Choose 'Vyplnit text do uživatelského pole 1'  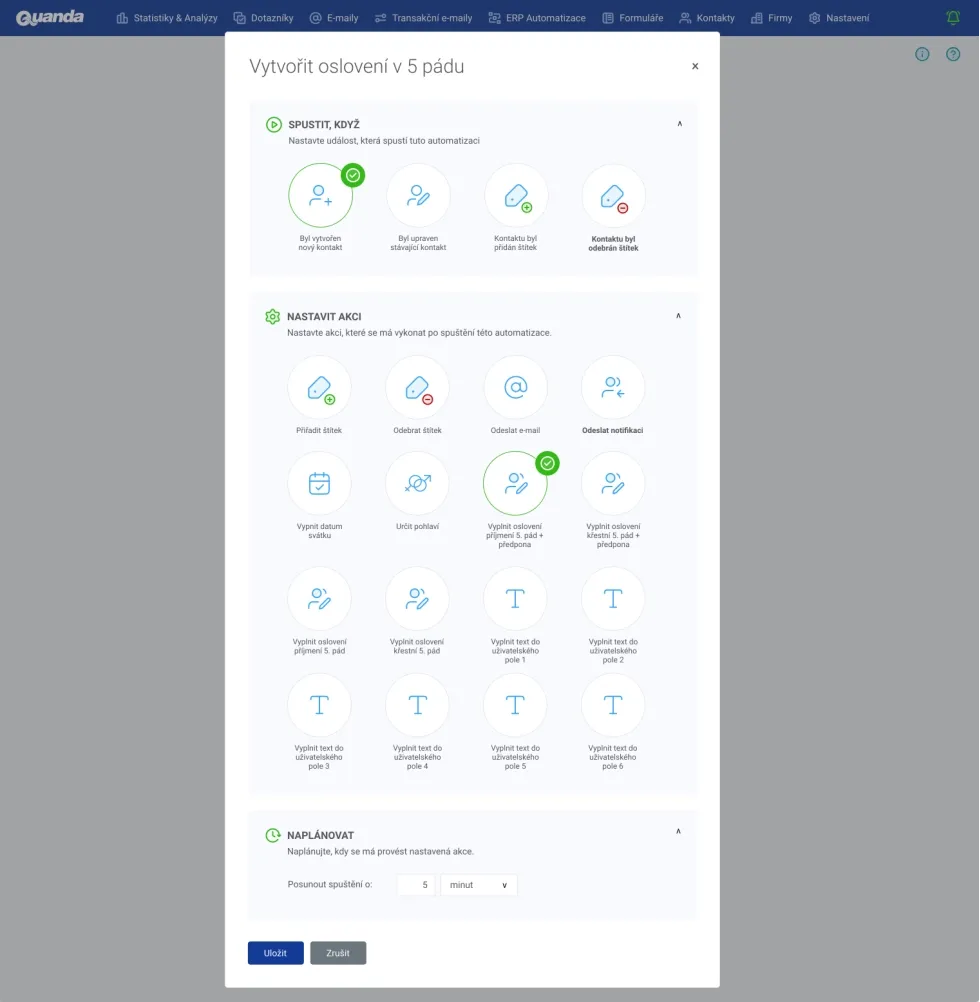pos(515,599)
